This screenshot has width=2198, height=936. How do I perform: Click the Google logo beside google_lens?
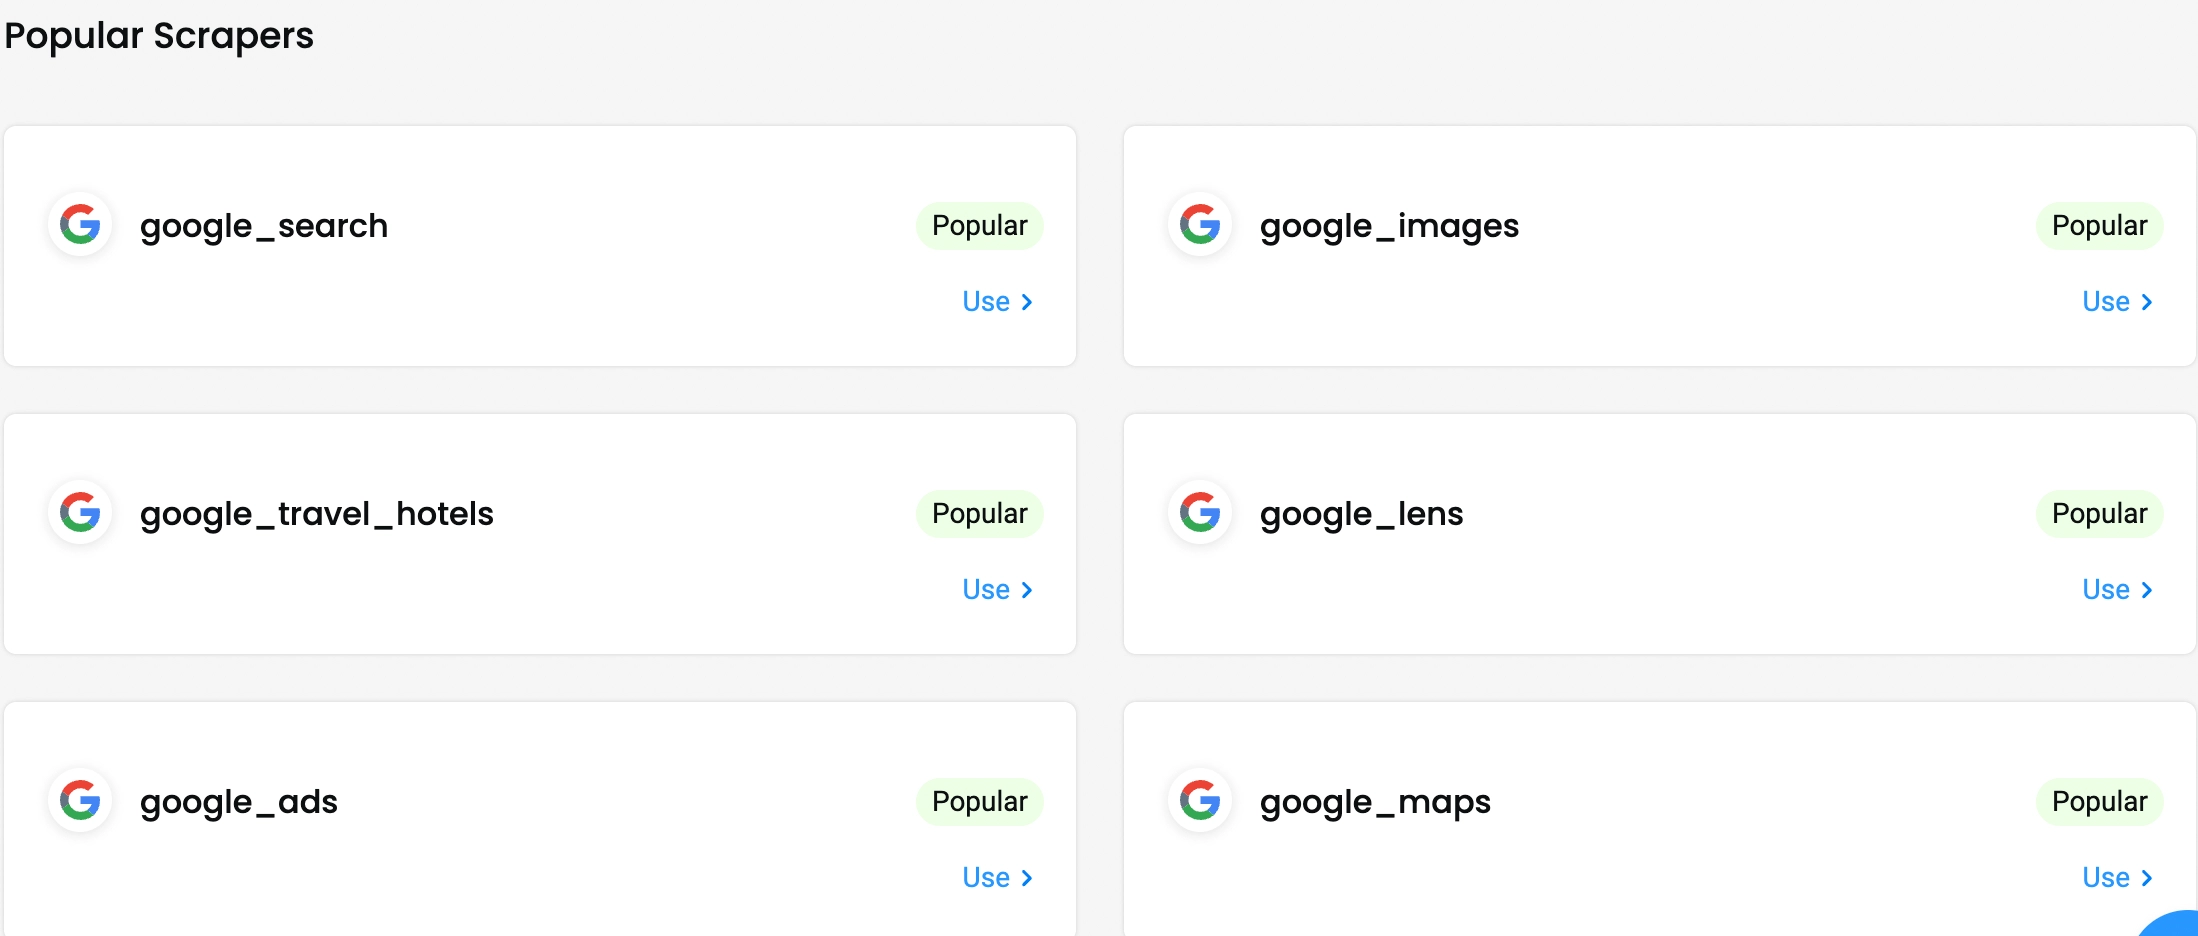[1200, 512]
